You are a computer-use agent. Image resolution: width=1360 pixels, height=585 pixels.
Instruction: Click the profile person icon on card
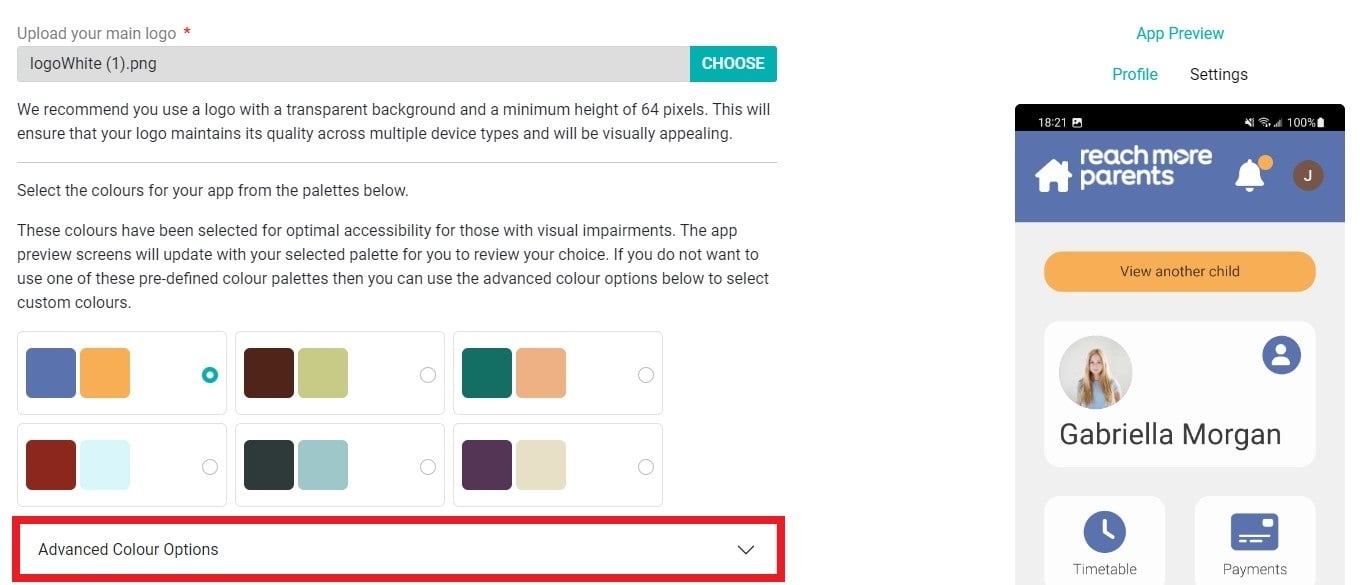(x=1281, y=355)
